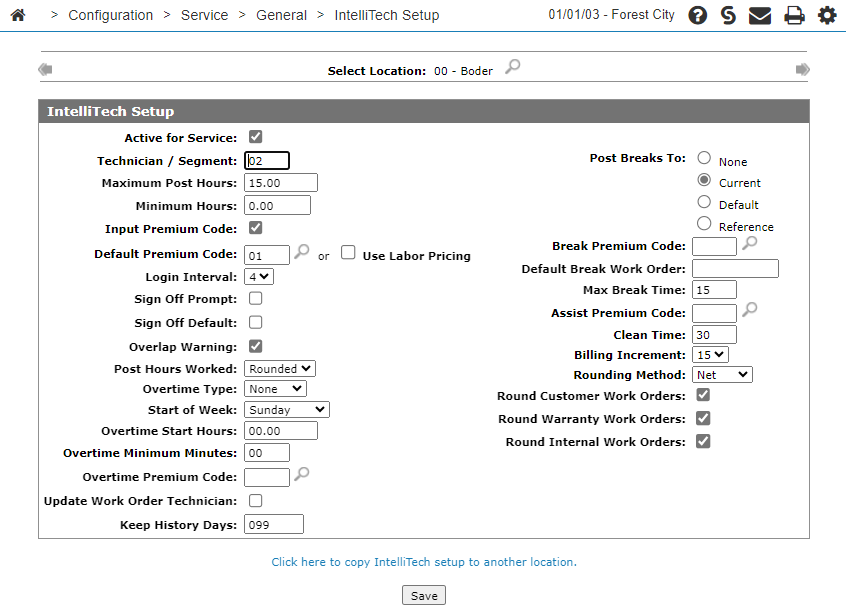Click copy IntelliTech setup to another location link
846x616 pixels.
424,562
